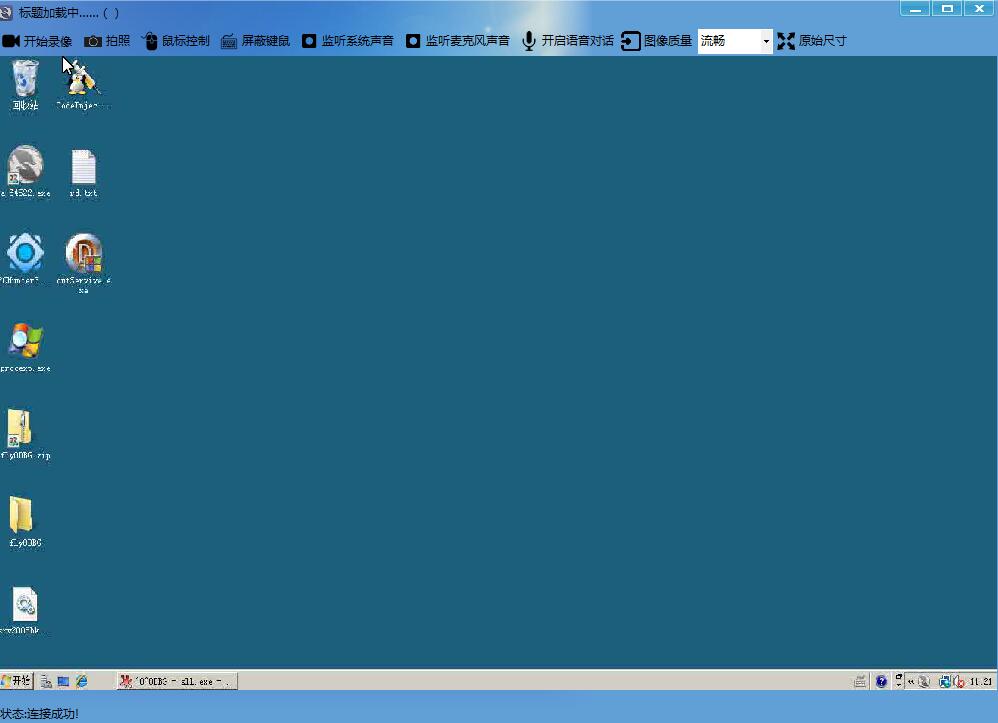
Task: Click the app icon in title bar
Action: coord(7,13)
